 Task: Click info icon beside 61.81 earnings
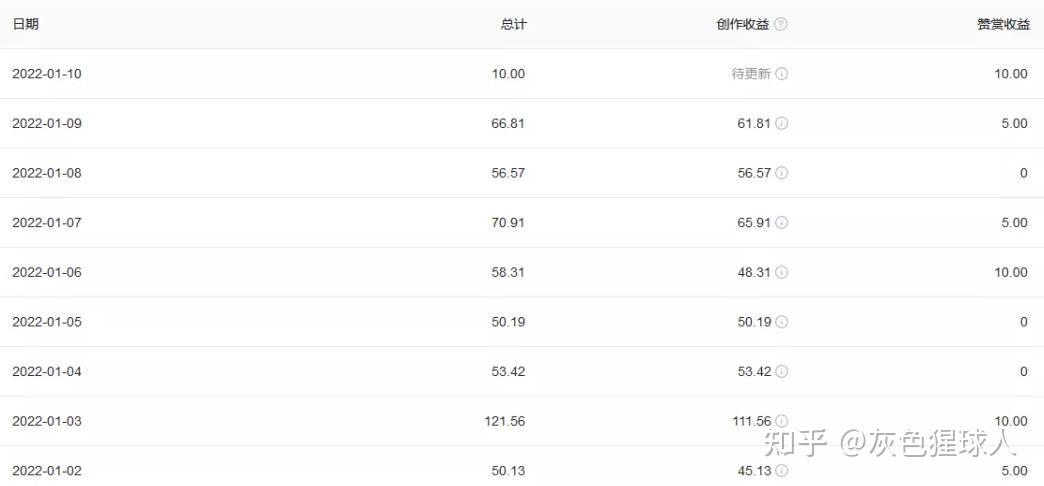pos(782,124)
